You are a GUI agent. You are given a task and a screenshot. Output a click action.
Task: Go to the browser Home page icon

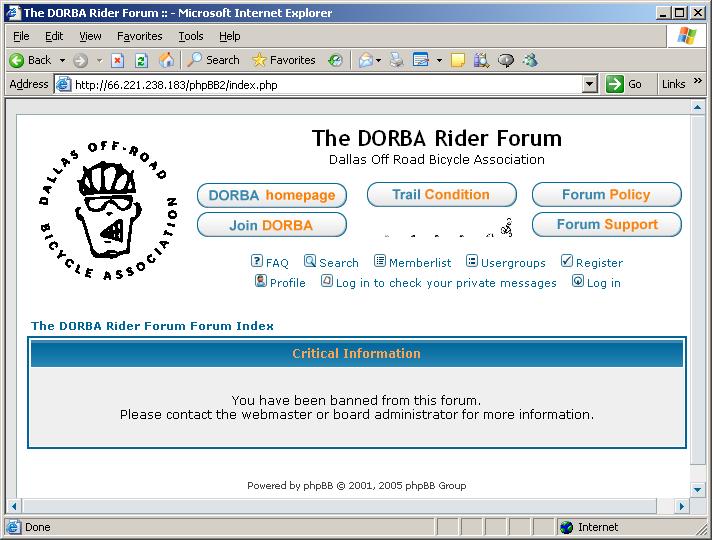pos(166,60)
